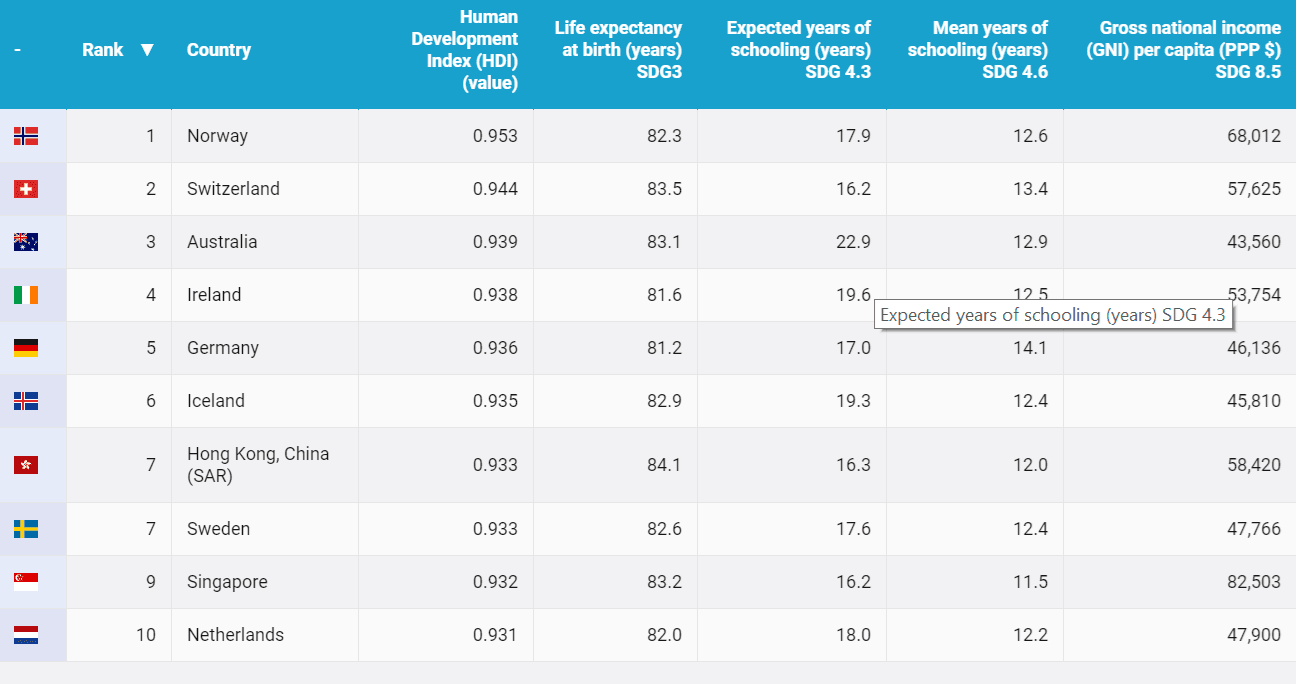The image size is (1296, 684).
Task: Click Singapore's GNI value 82,503
Action: [x=1254, y=582]
